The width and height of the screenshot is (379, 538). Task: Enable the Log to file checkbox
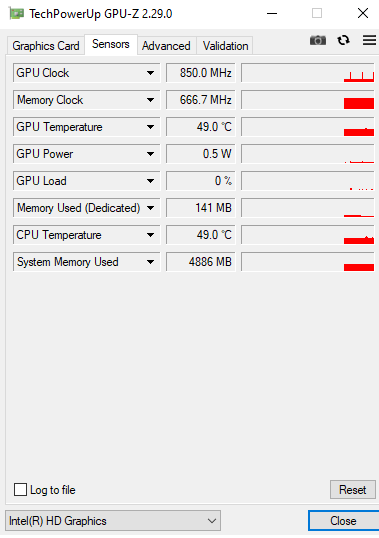pyautogui.click(x=20, y=490)
